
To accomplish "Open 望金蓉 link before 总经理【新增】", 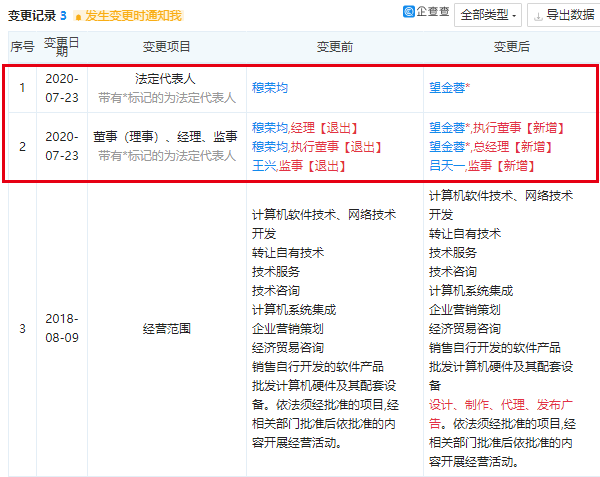I will [447, 147].
